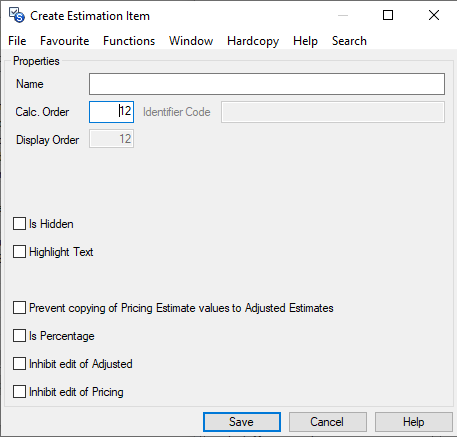Click the Identifier Code field
This screenshot has width=457, height=437.
pos(333,112)
